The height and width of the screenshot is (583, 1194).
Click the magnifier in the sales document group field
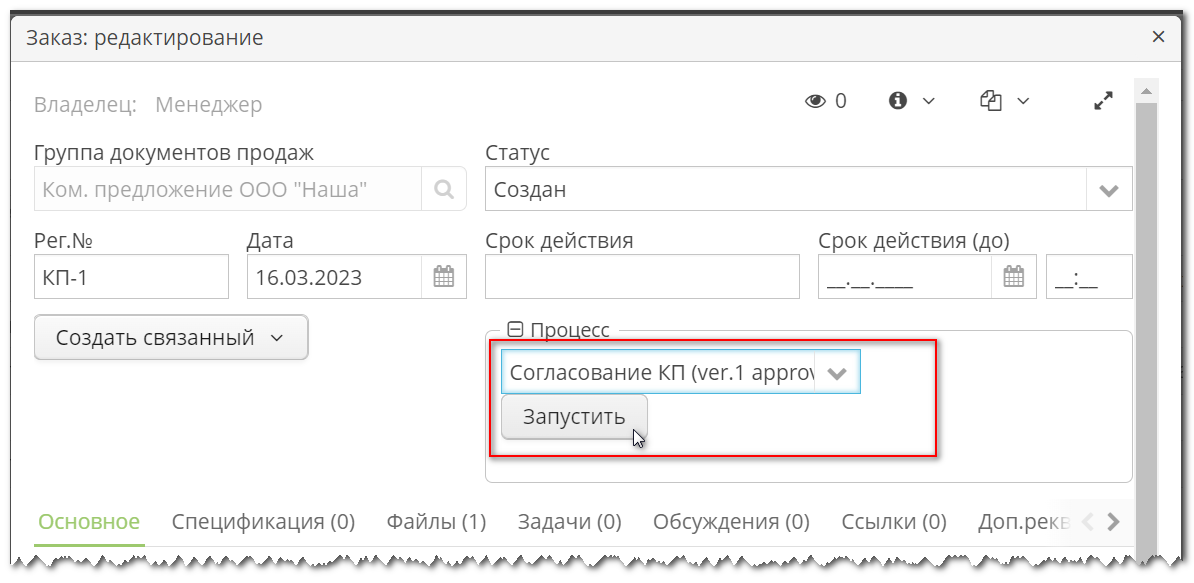pos(447,188)
